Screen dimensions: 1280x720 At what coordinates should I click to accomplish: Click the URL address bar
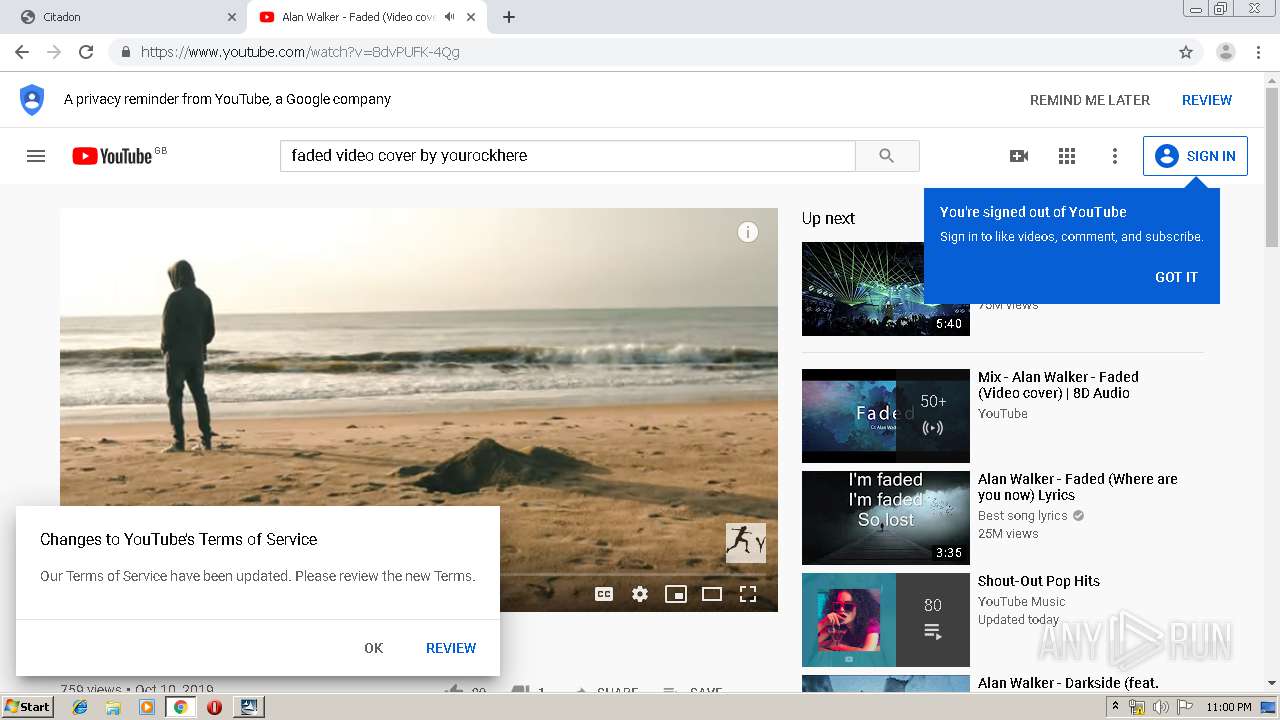[x=650, y=52]
